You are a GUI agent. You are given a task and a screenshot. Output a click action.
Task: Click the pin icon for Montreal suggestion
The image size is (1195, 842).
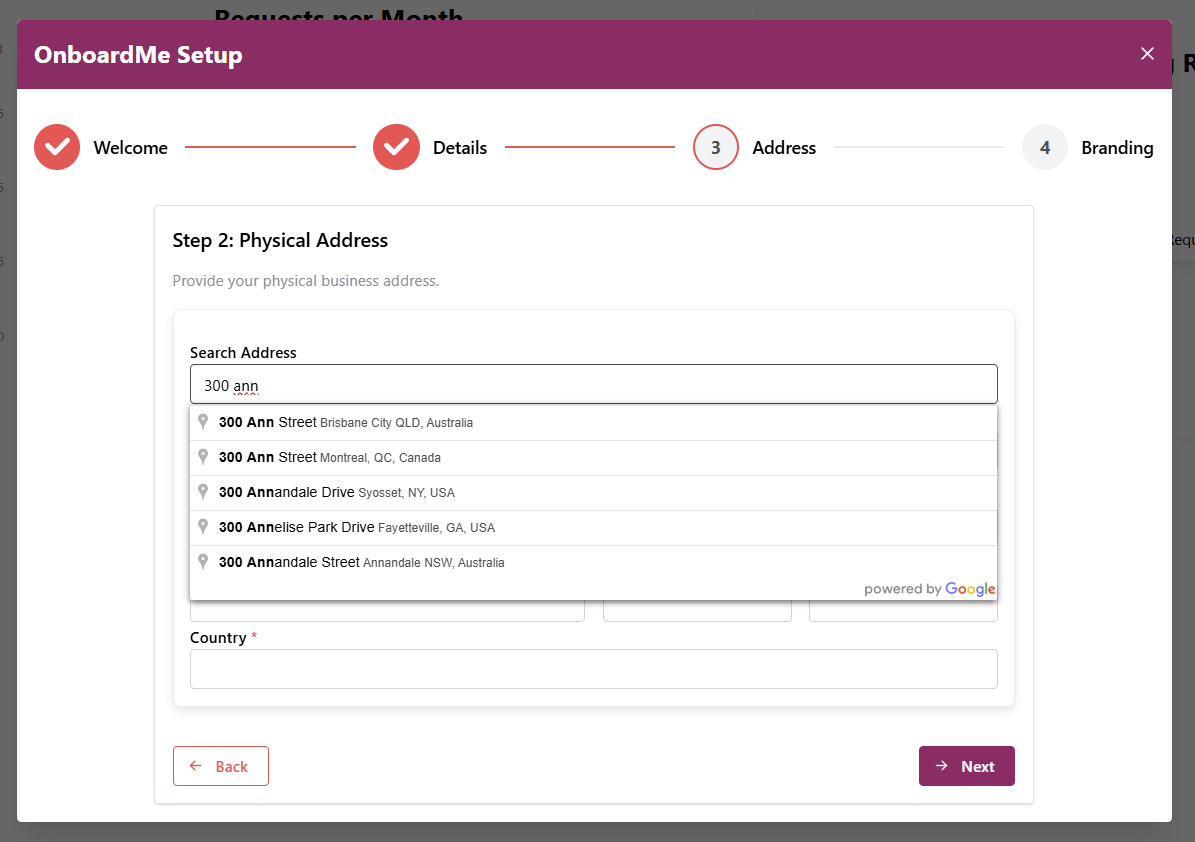[x=203, y=457]
